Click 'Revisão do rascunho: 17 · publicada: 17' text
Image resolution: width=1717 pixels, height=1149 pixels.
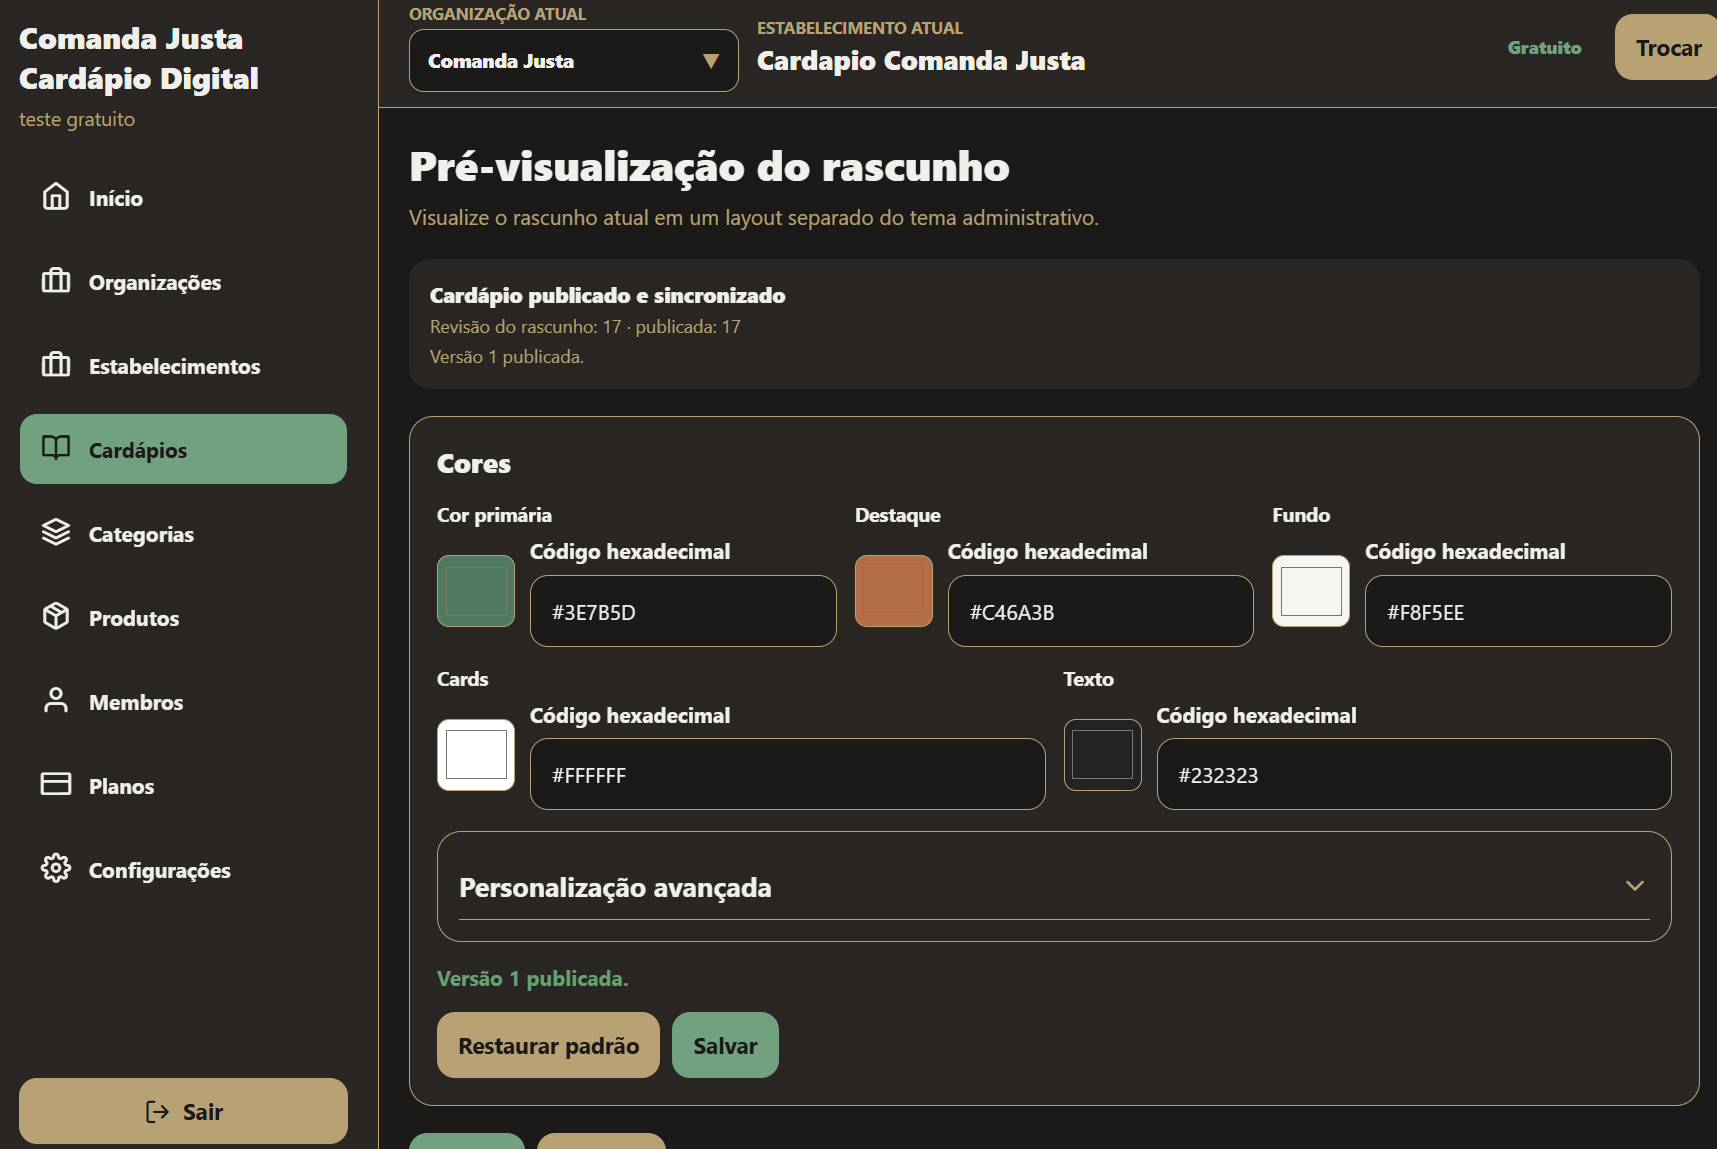click(x=585, y=327)
